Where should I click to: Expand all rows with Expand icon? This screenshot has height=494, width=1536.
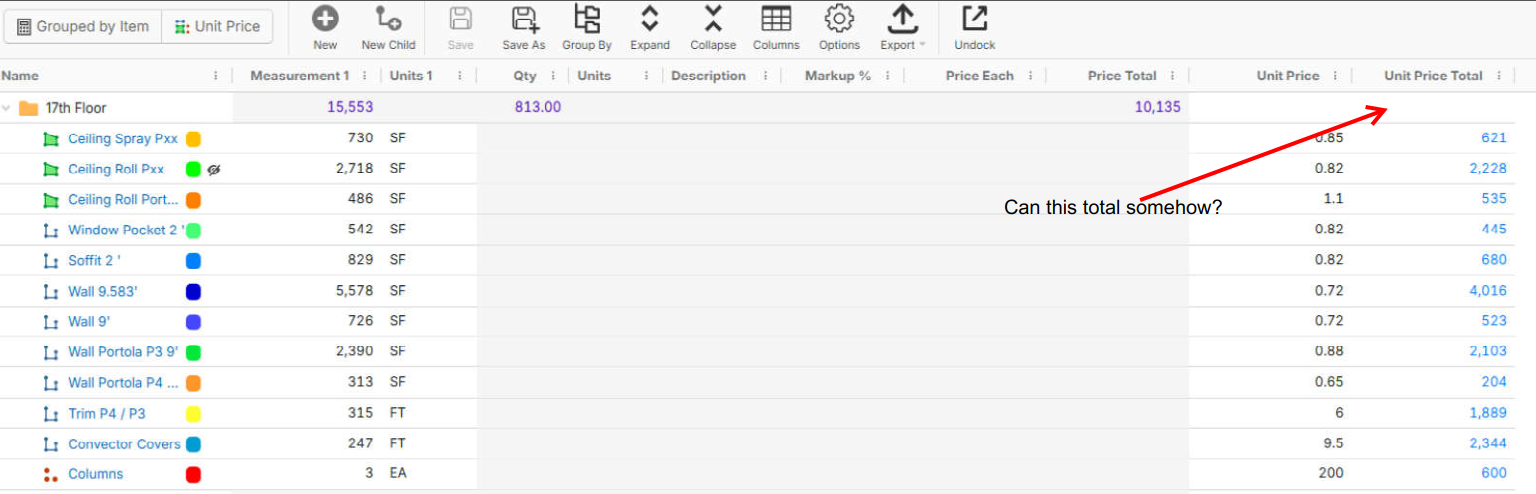[x=649, y=19]
